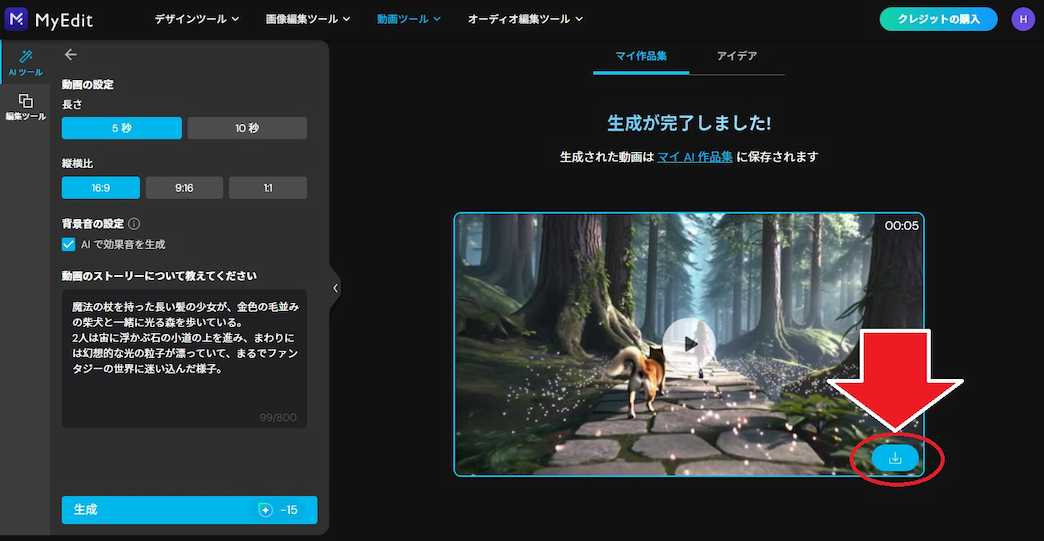Screen dimensions: 1044x541
Task: Click into the video story text box
Action: [184, 358]
